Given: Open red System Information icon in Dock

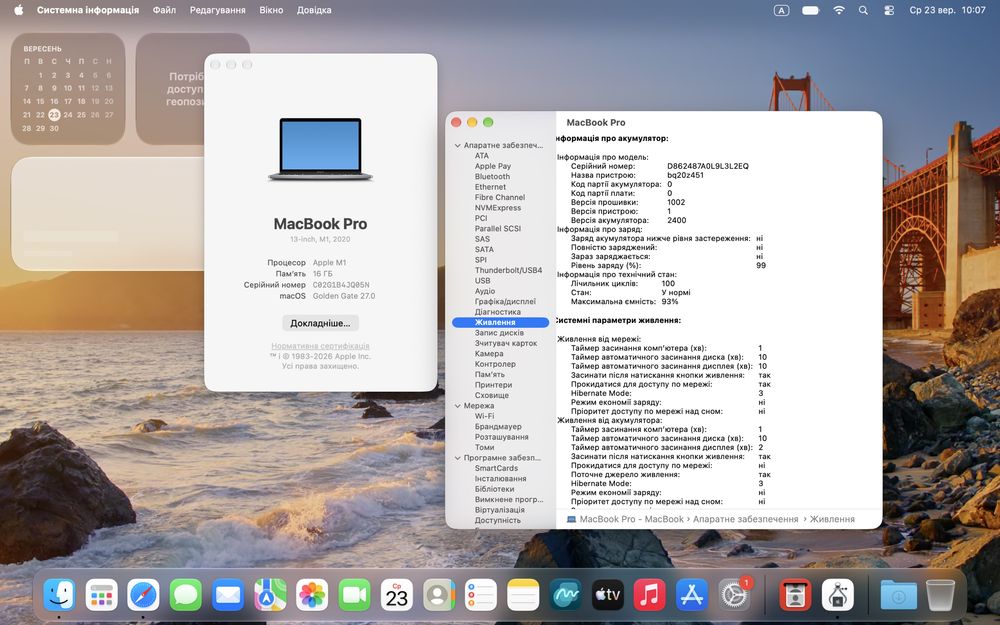Looking at the screenshot, I should pyautogui.click(x=795, y=595).
